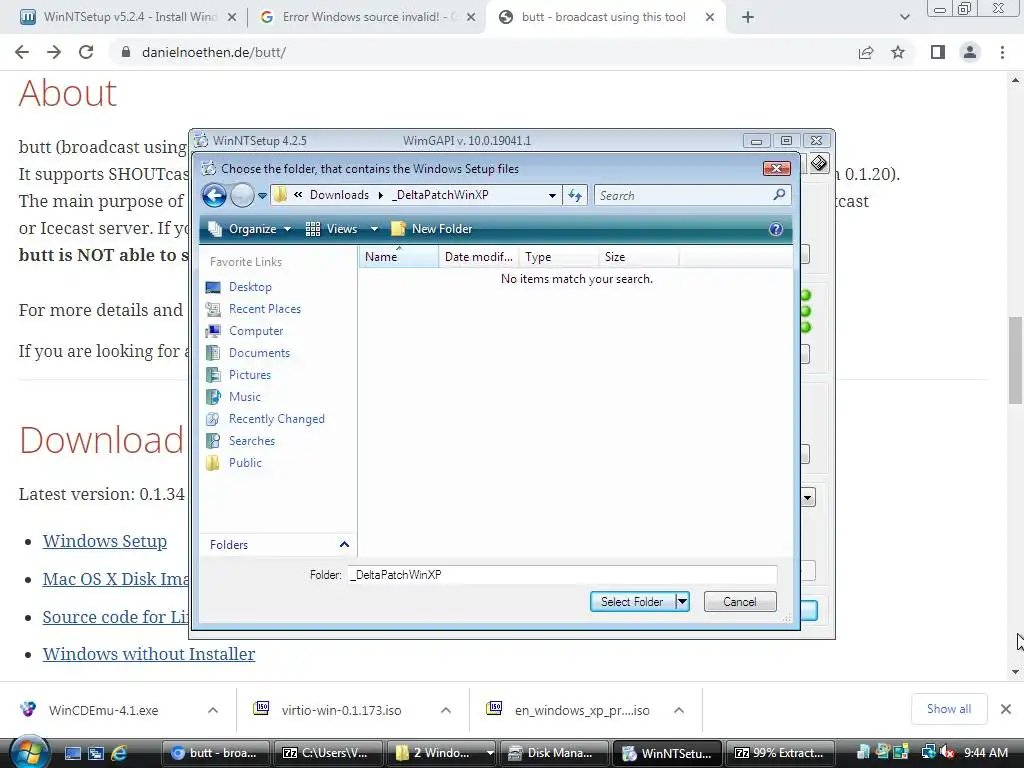Open the tab search chevron
Image resolution: width=1024 pixels, height=768 pixels.
904,18
